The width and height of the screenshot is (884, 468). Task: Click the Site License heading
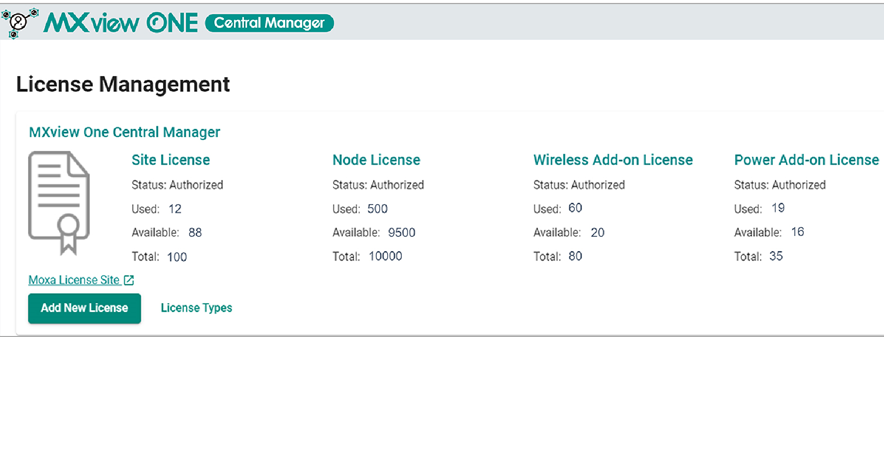(x=171, y=160)
